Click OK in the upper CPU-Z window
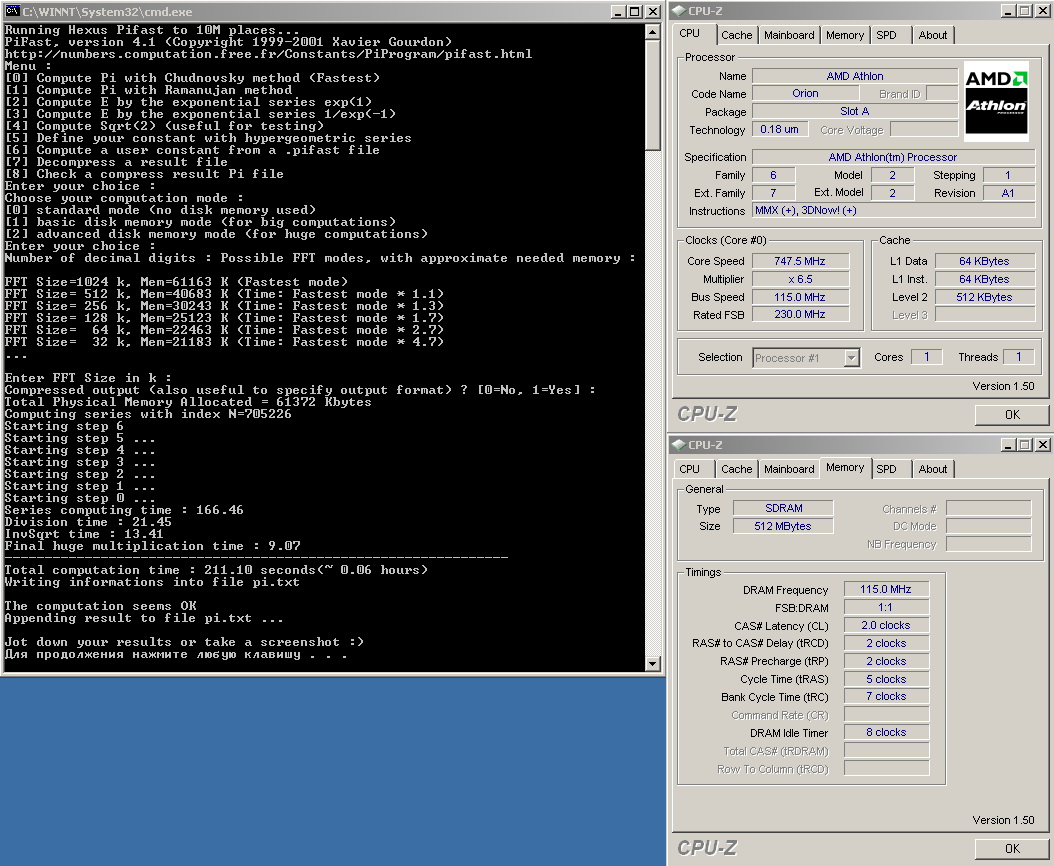 coord(1012,415)
